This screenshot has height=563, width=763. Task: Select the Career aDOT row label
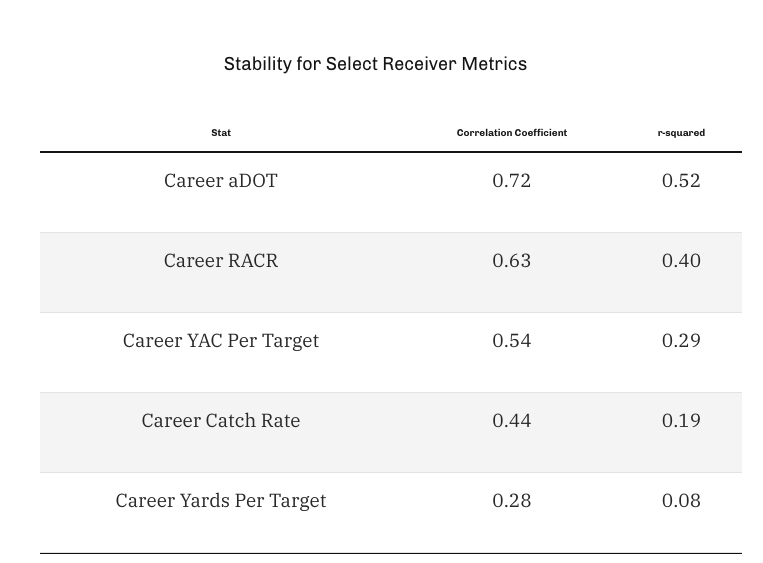(x=221, y=181)
